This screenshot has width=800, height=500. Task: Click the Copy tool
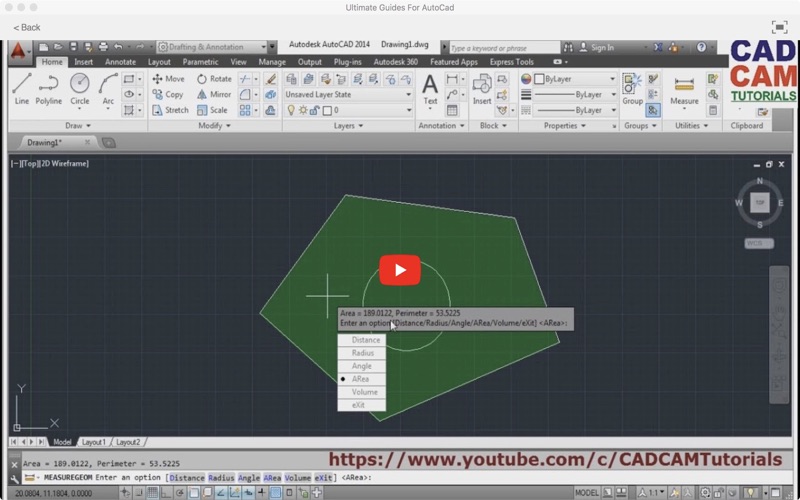(x=167, y=94)
